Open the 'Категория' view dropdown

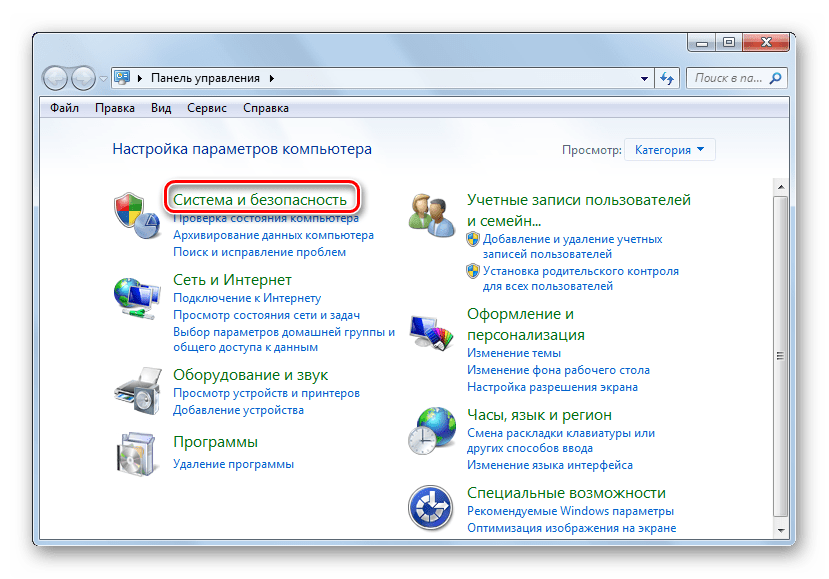669,150
